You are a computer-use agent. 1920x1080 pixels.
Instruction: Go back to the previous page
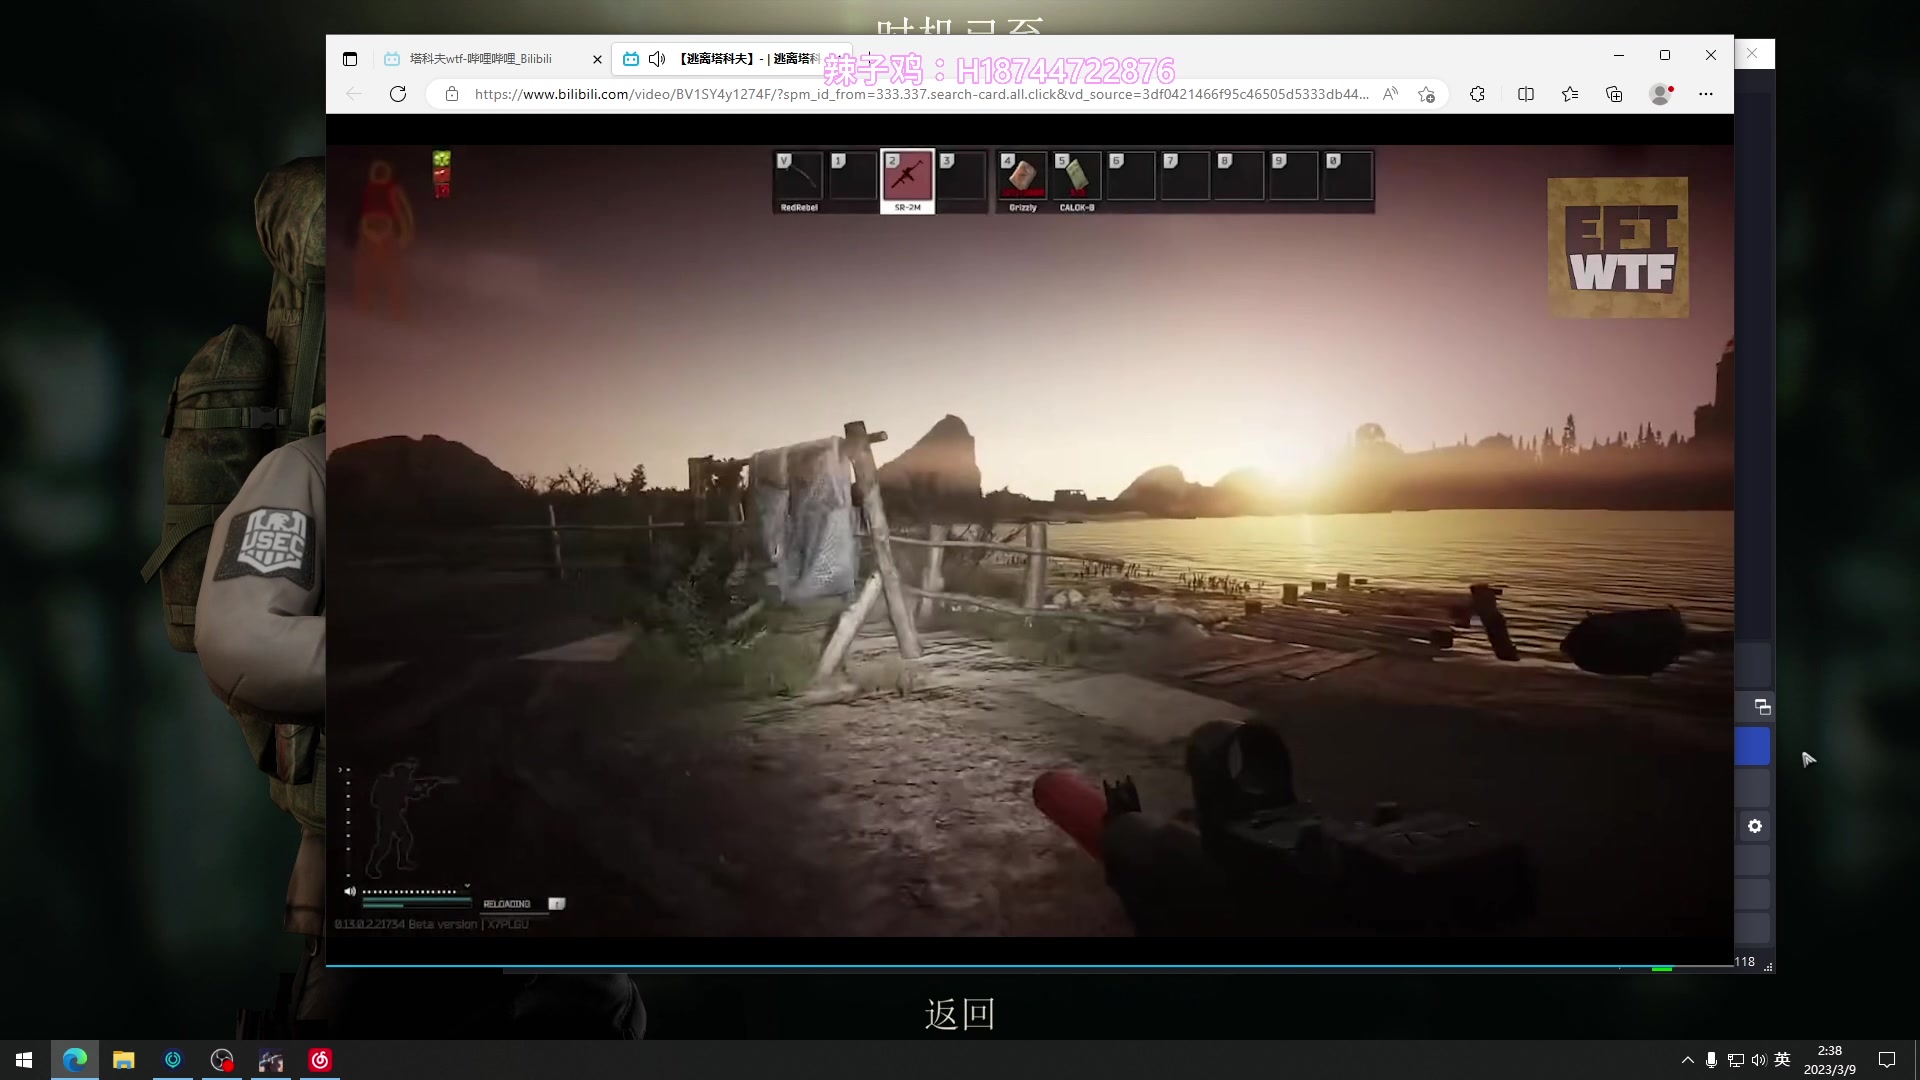[x=354, y=94]
